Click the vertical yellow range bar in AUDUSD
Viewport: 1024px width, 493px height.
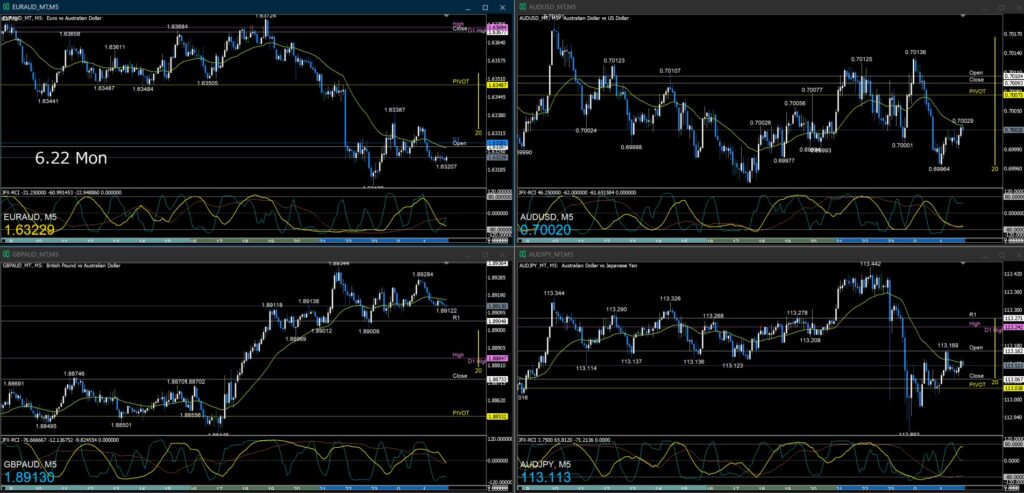point(995,102)
